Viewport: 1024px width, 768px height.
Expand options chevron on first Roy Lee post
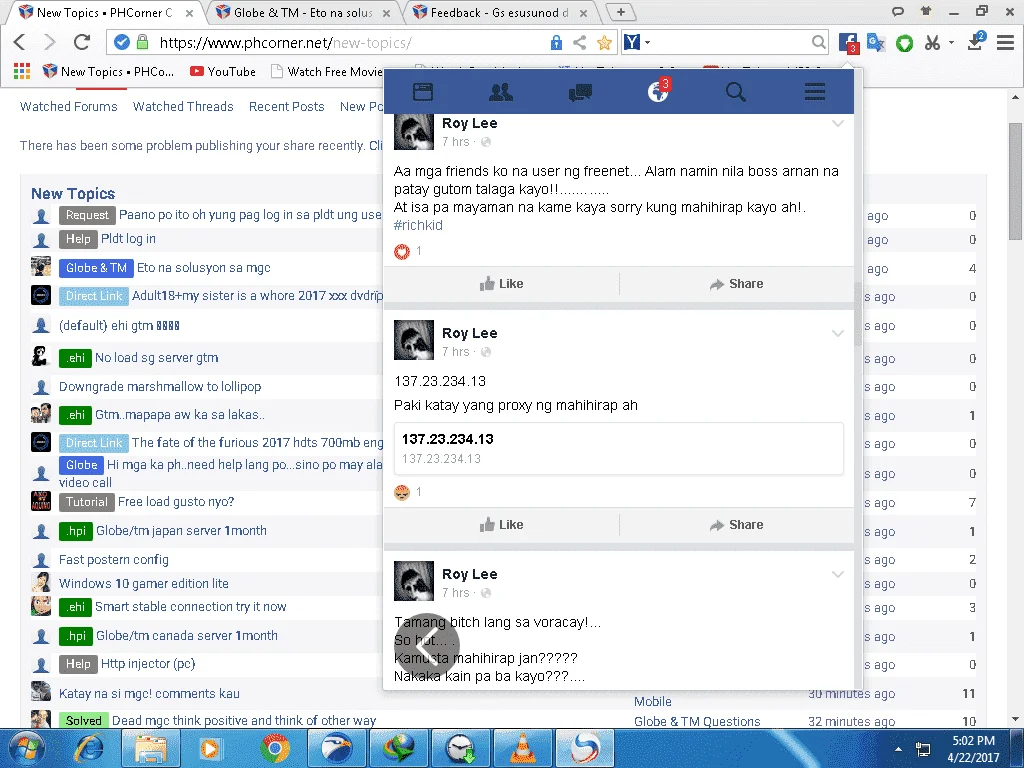[x=838, y=124]
